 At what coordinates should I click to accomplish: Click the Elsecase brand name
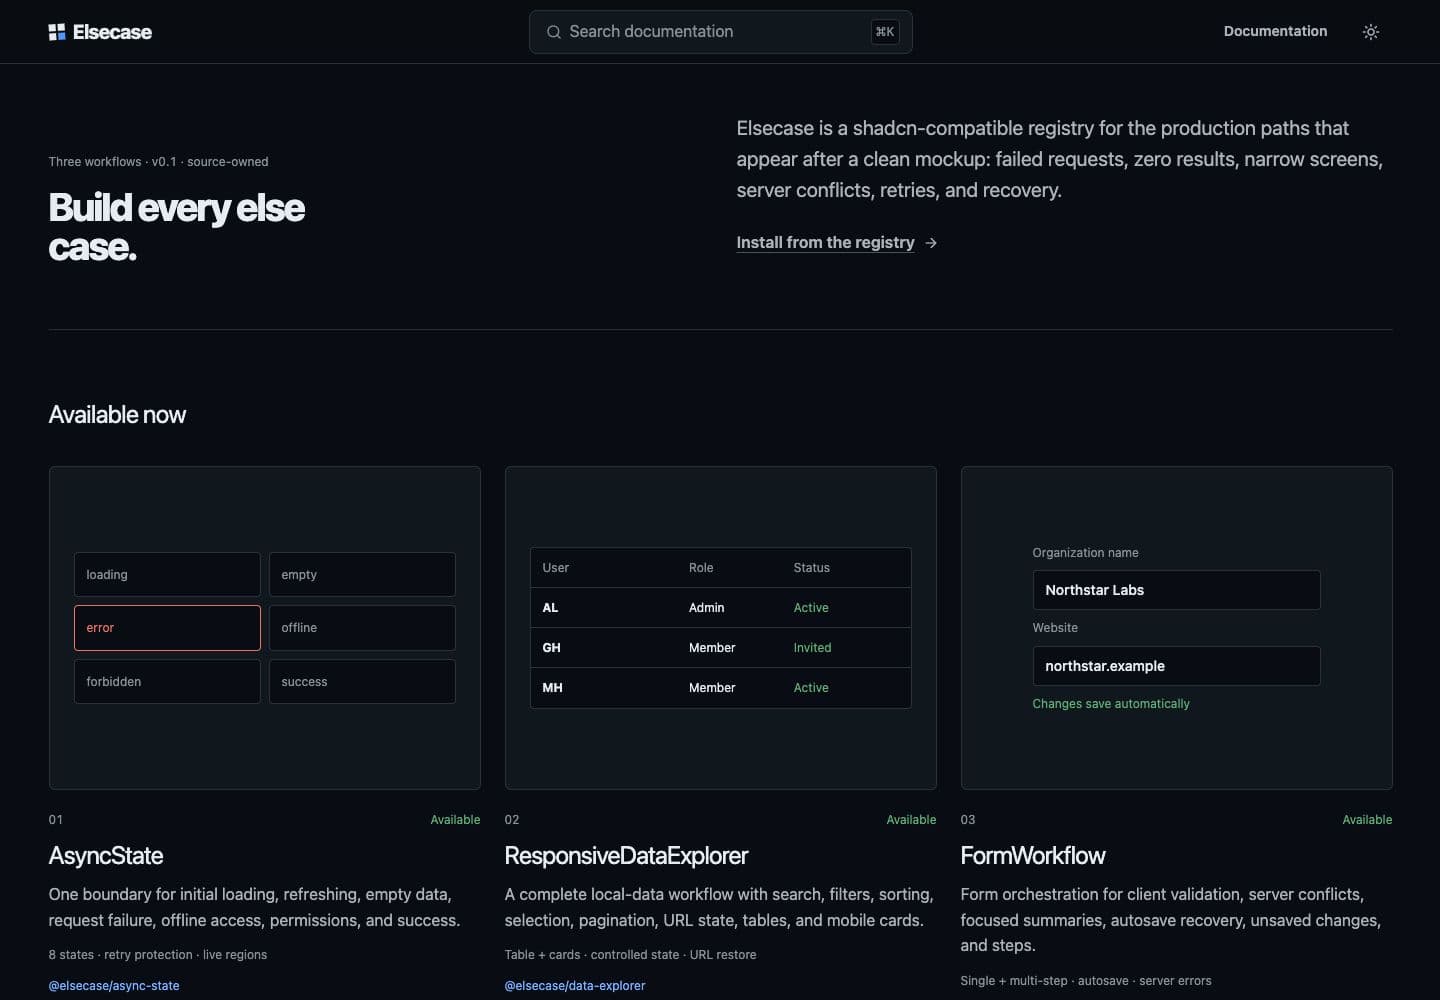(112, 32)
